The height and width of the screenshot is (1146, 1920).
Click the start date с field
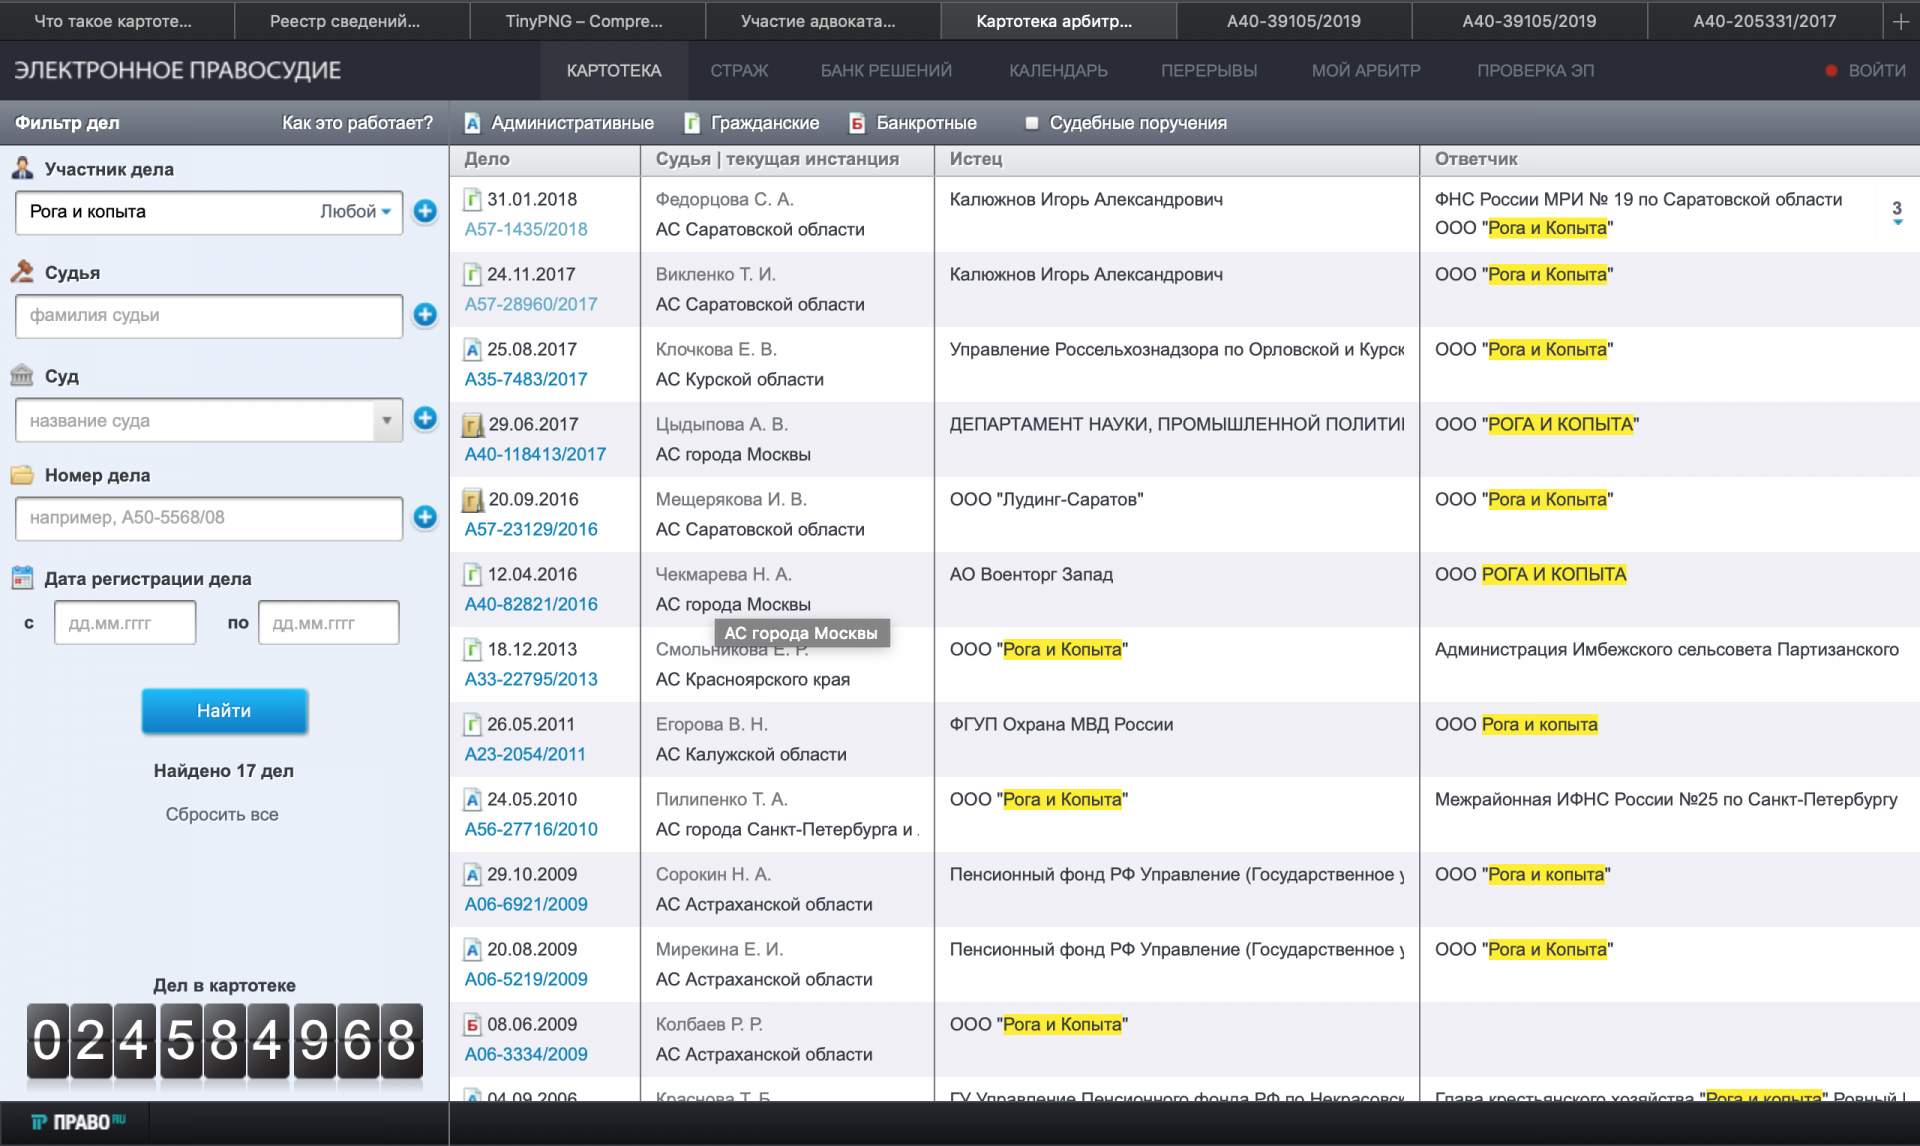pyautogui.click(x=125, y=622)
